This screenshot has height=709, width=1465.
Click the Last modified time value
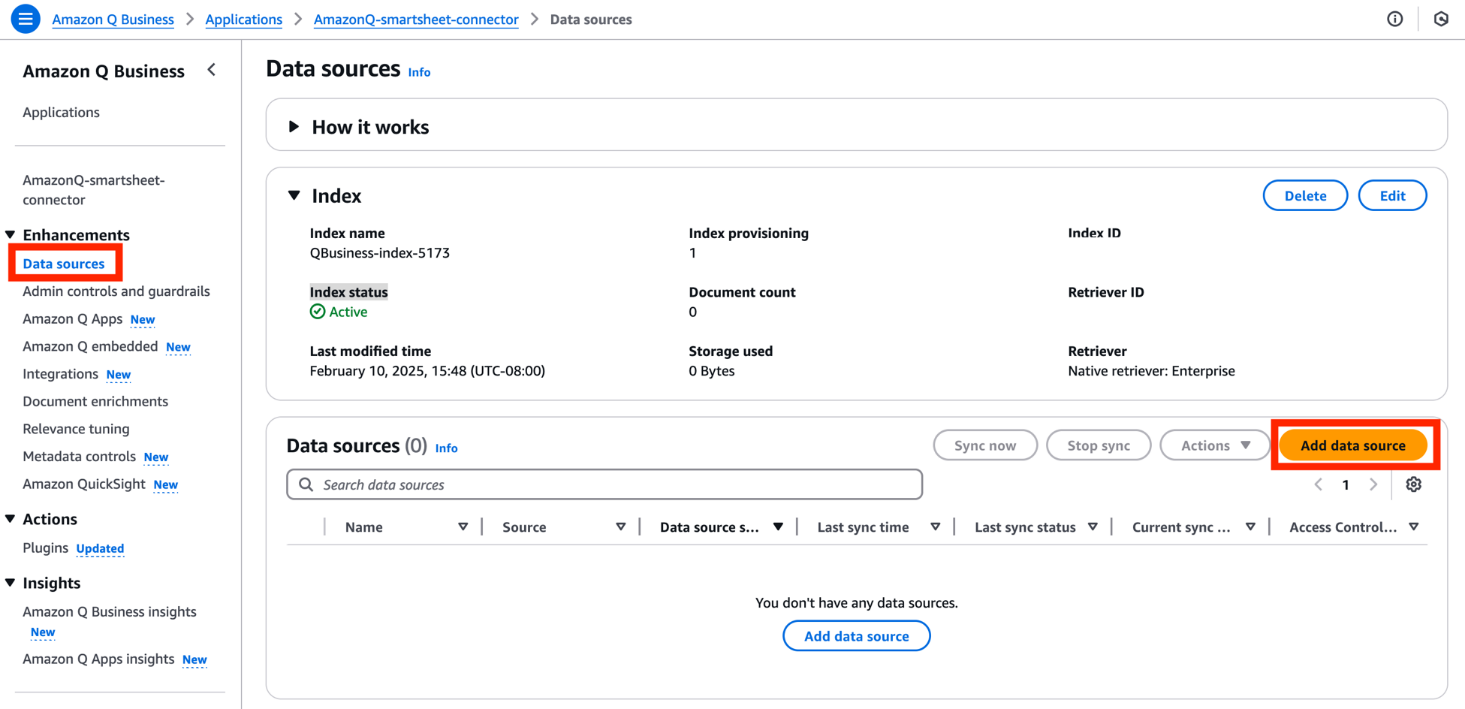coord(427,371)
